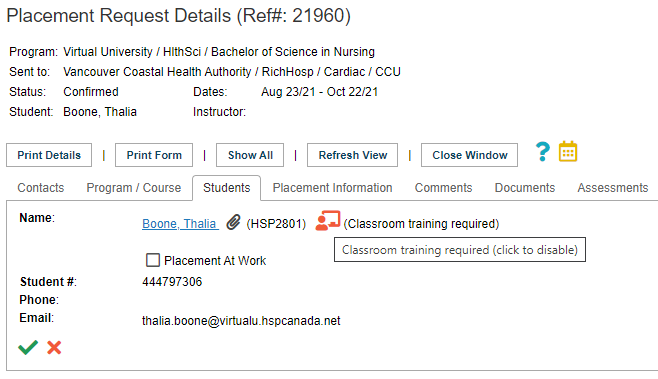This screenshot has width=658, height=379.
Task: Click the Refresh View button
Action: tap(352, 155)
